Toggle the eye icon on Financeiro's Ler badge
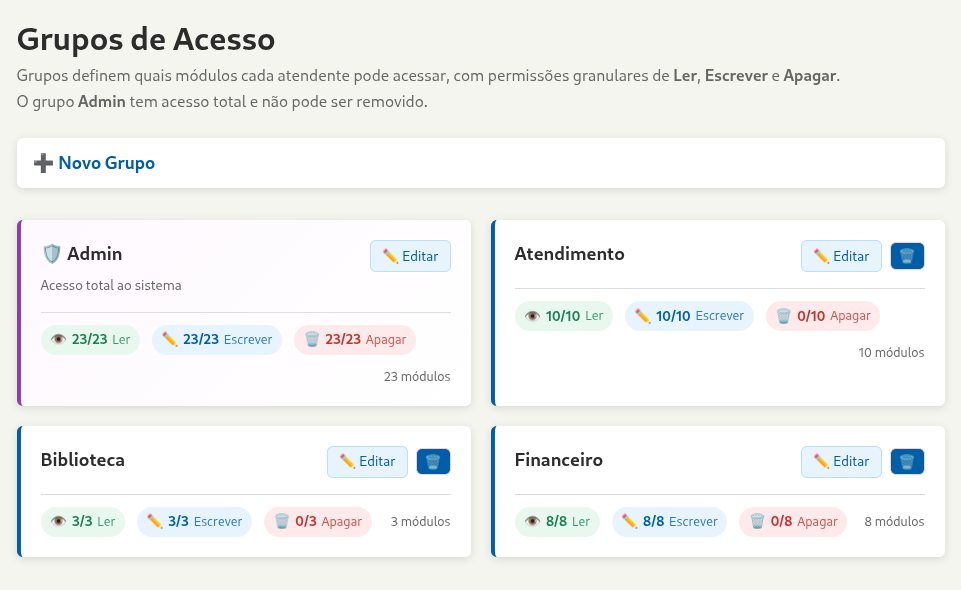961x590 pixels. [532, 521]
